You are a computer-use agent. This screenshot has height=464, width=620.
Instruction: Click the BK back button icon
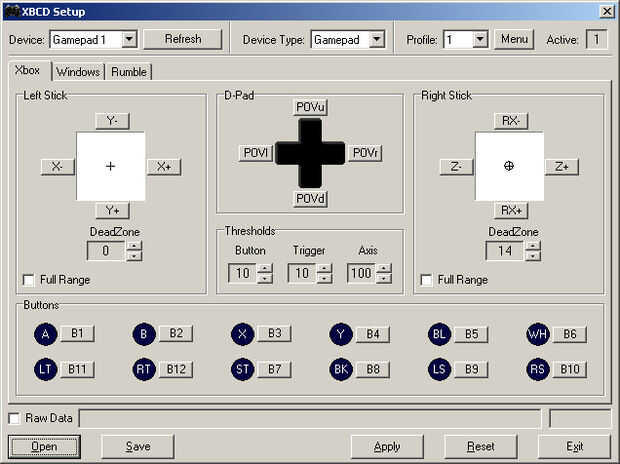pos(341,369)
